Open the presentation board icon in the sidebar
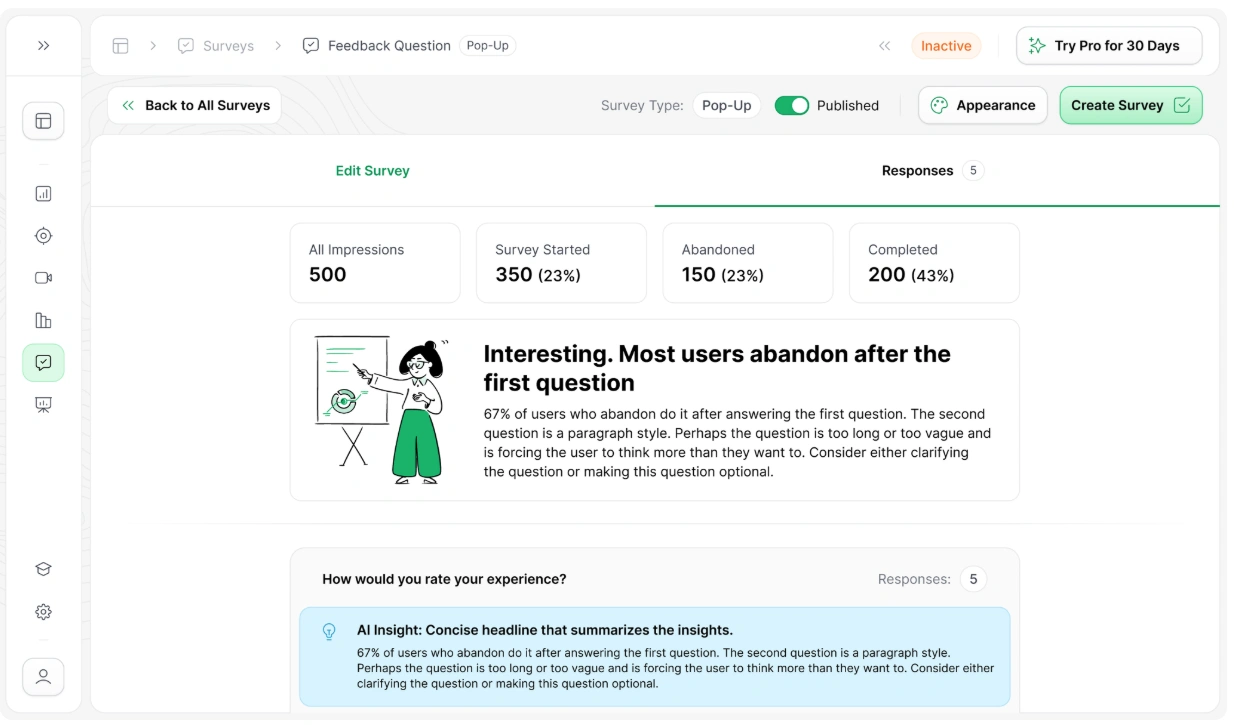 pos(43,405)
